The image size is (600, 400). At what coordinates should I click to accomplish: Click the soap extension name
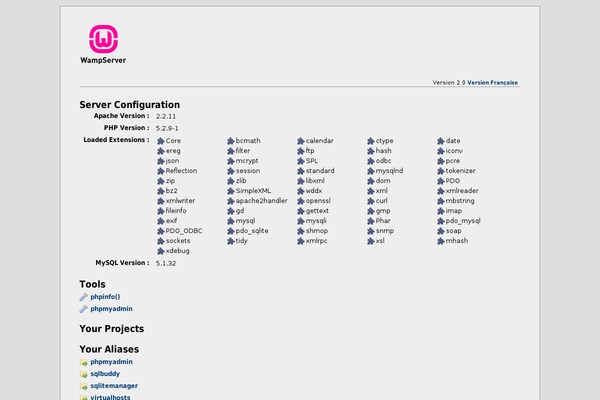[453, 231]
